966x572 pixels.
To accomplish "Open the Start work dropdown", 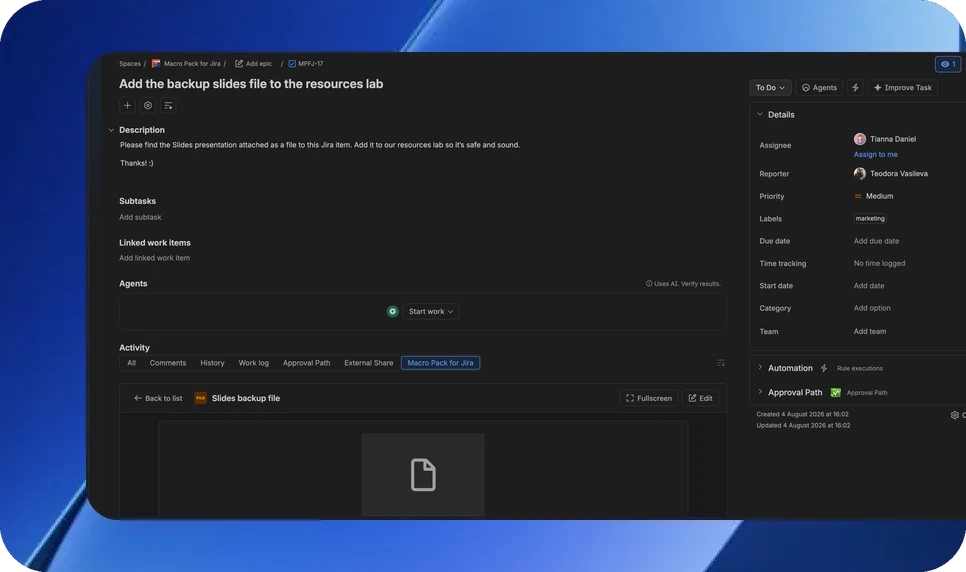I will point(431,311).
